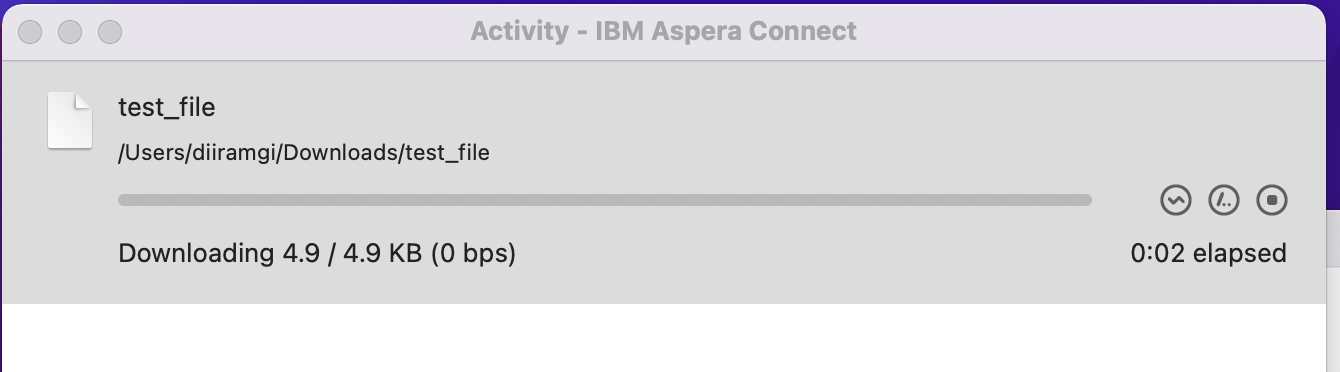Click the test_file name label

pyautogui.click(x=167, y=107)
